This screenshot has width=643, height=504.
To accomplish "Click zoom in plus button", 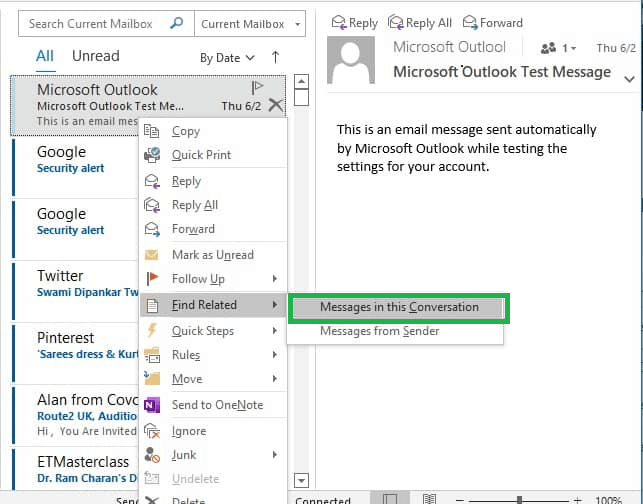I will tap(577, 500).
